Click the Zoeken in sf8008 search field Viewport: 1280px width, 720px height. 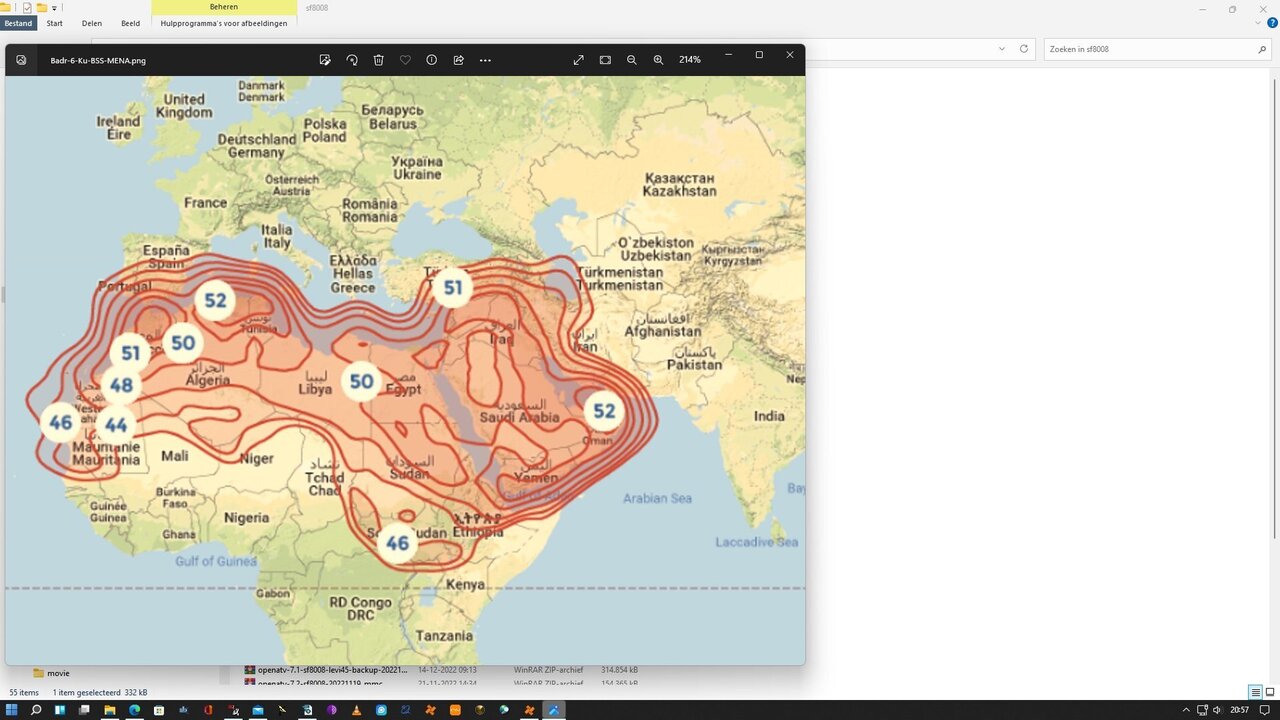(x=1150, y=49)
